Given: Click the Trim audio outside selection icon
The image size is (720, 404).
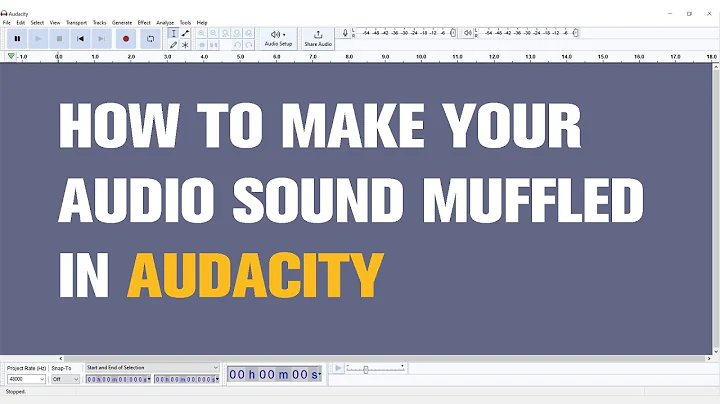Looking at the screenshot, I should pyautogui.click(x=202, y=45).
